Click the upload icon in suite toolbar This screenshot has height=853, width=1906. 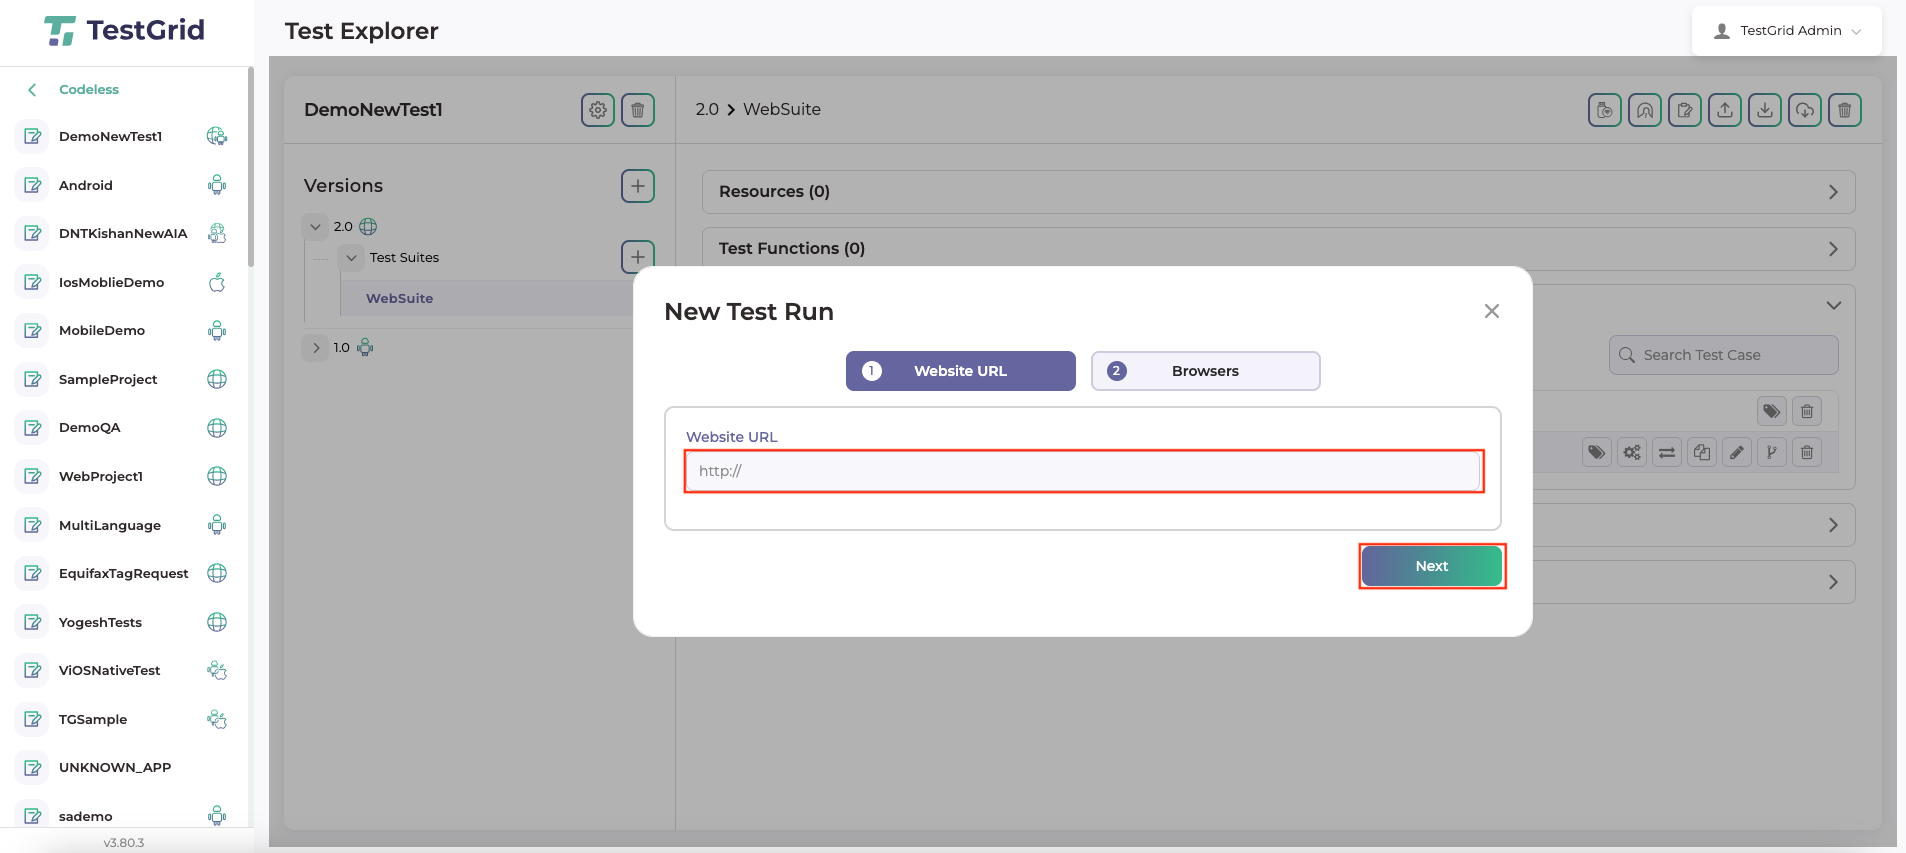tap(1725, 110)
